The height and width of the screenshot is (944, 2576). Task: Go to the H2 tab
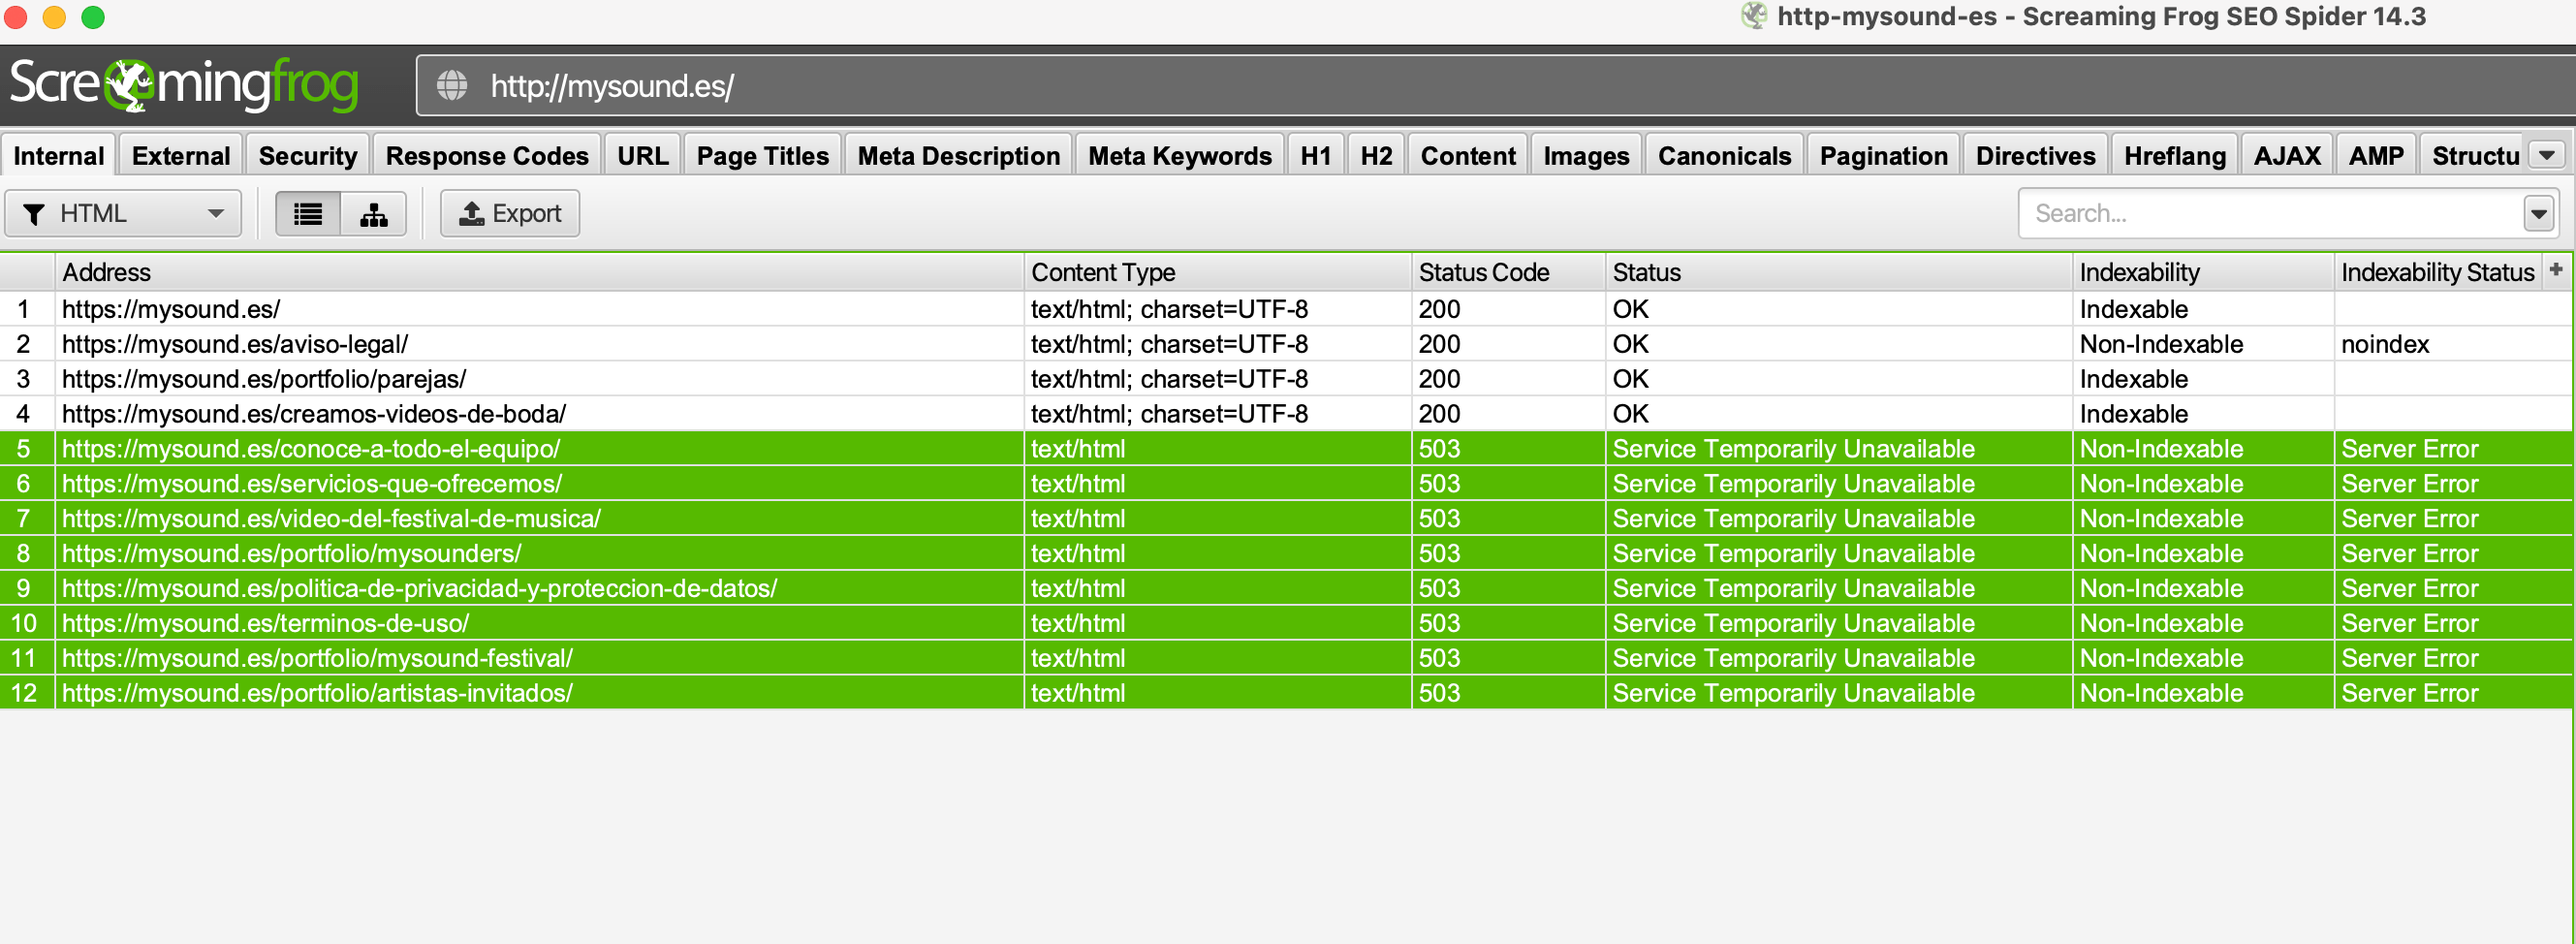point(1376,156)
